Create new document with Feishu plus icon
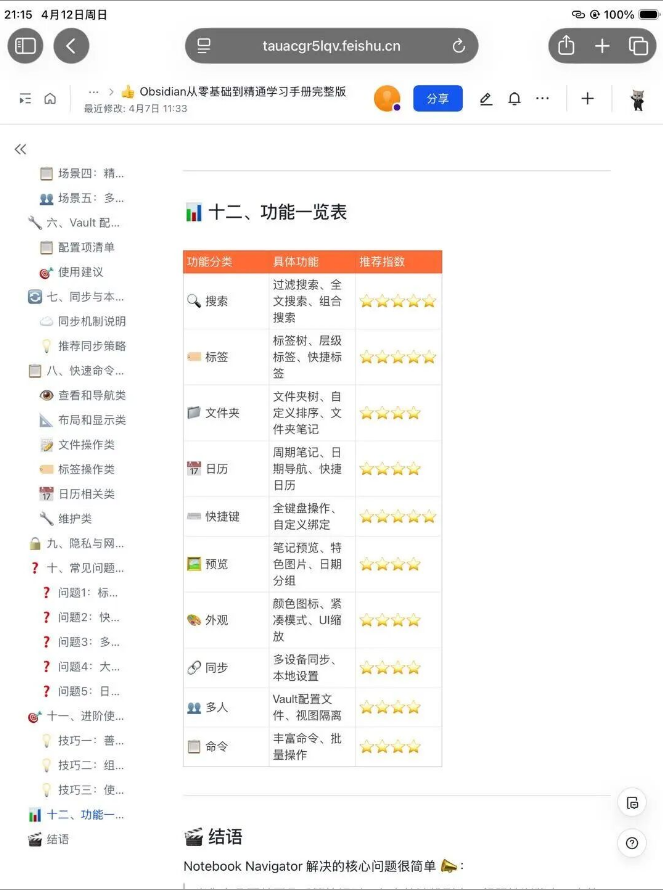 (x=588, y=99)
